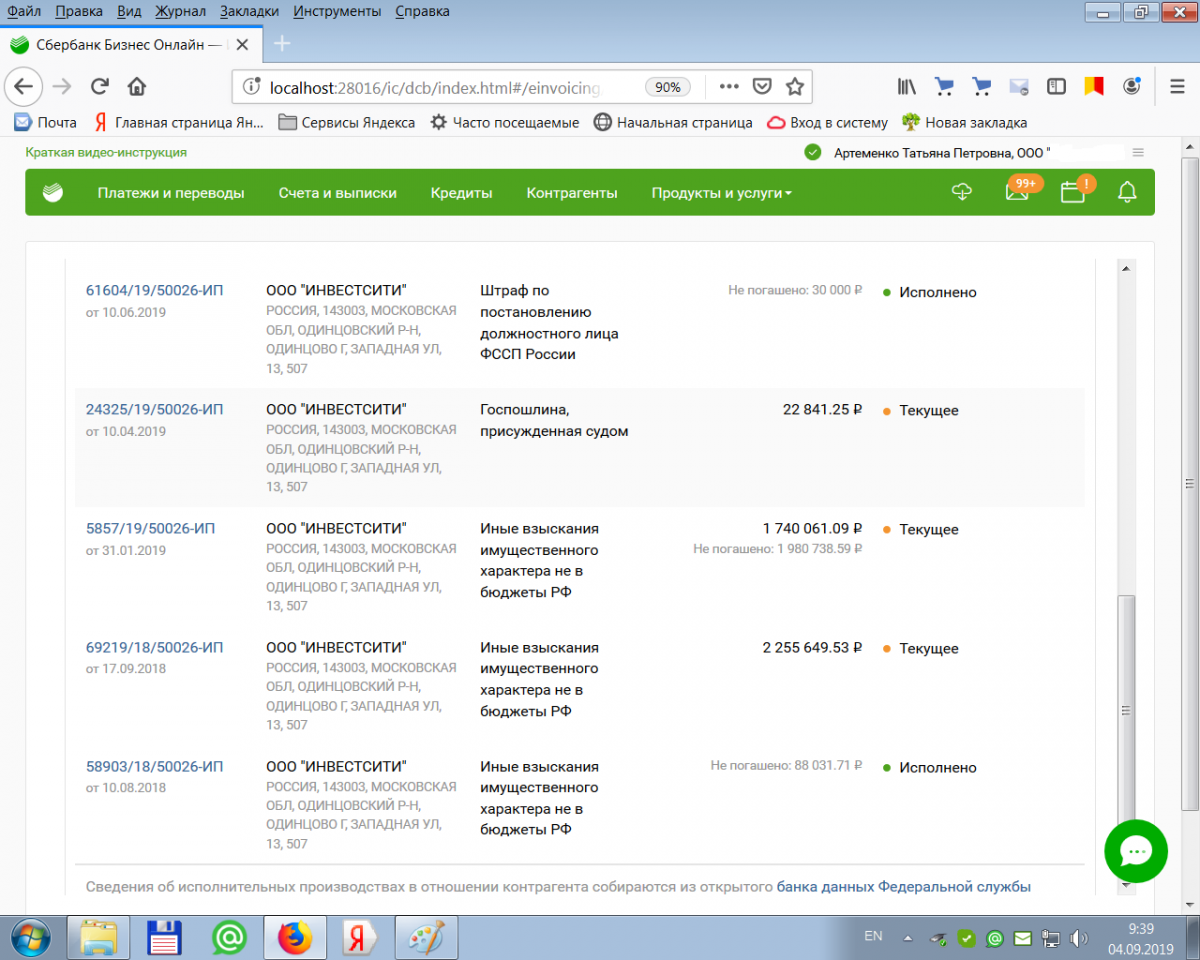Go back with the browser back arrow
1200x960 pixels.
click(x=24, y=87)
